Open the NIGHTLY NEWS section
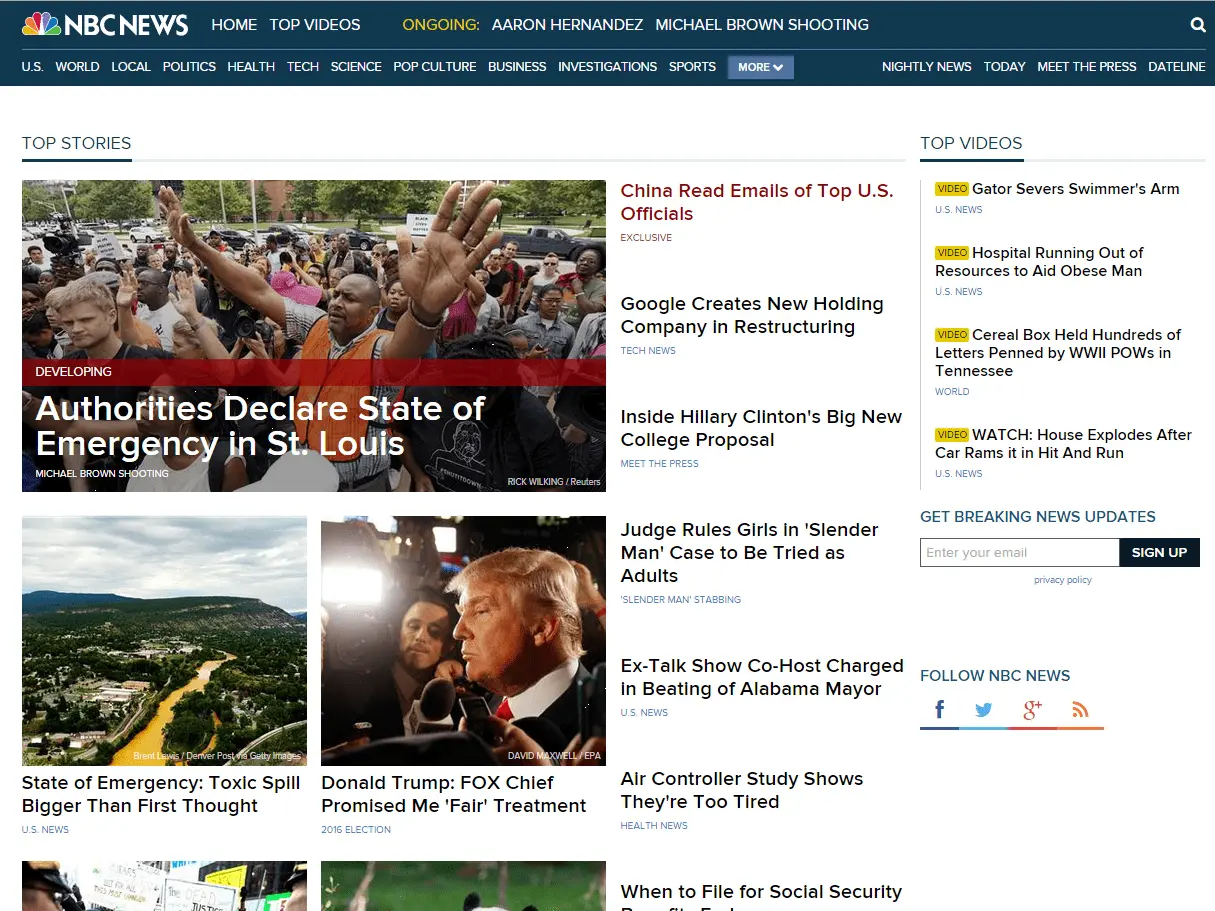 tap(926, 67)
